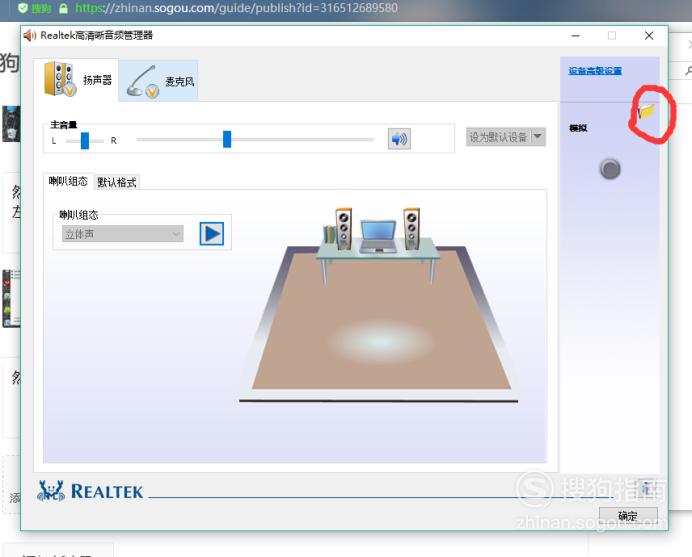Click the right speaker in room illustration
This screenshot has height=557, width=692.
[x=412, y=229]
